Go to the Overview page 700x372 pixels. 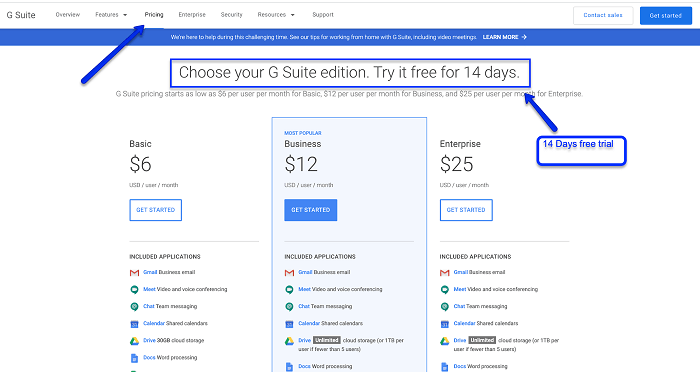[x=68, y=15]
